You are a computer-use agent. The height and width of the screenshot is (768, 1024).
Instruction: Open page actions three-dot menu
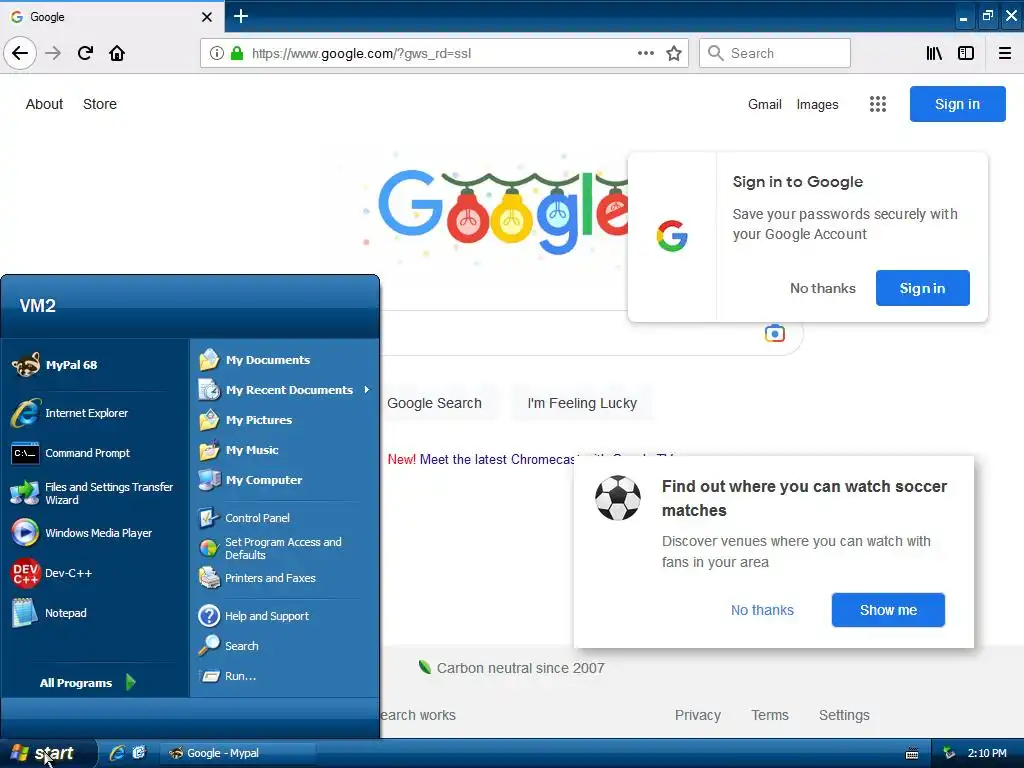pyautogui.click(x=645, y=53)
